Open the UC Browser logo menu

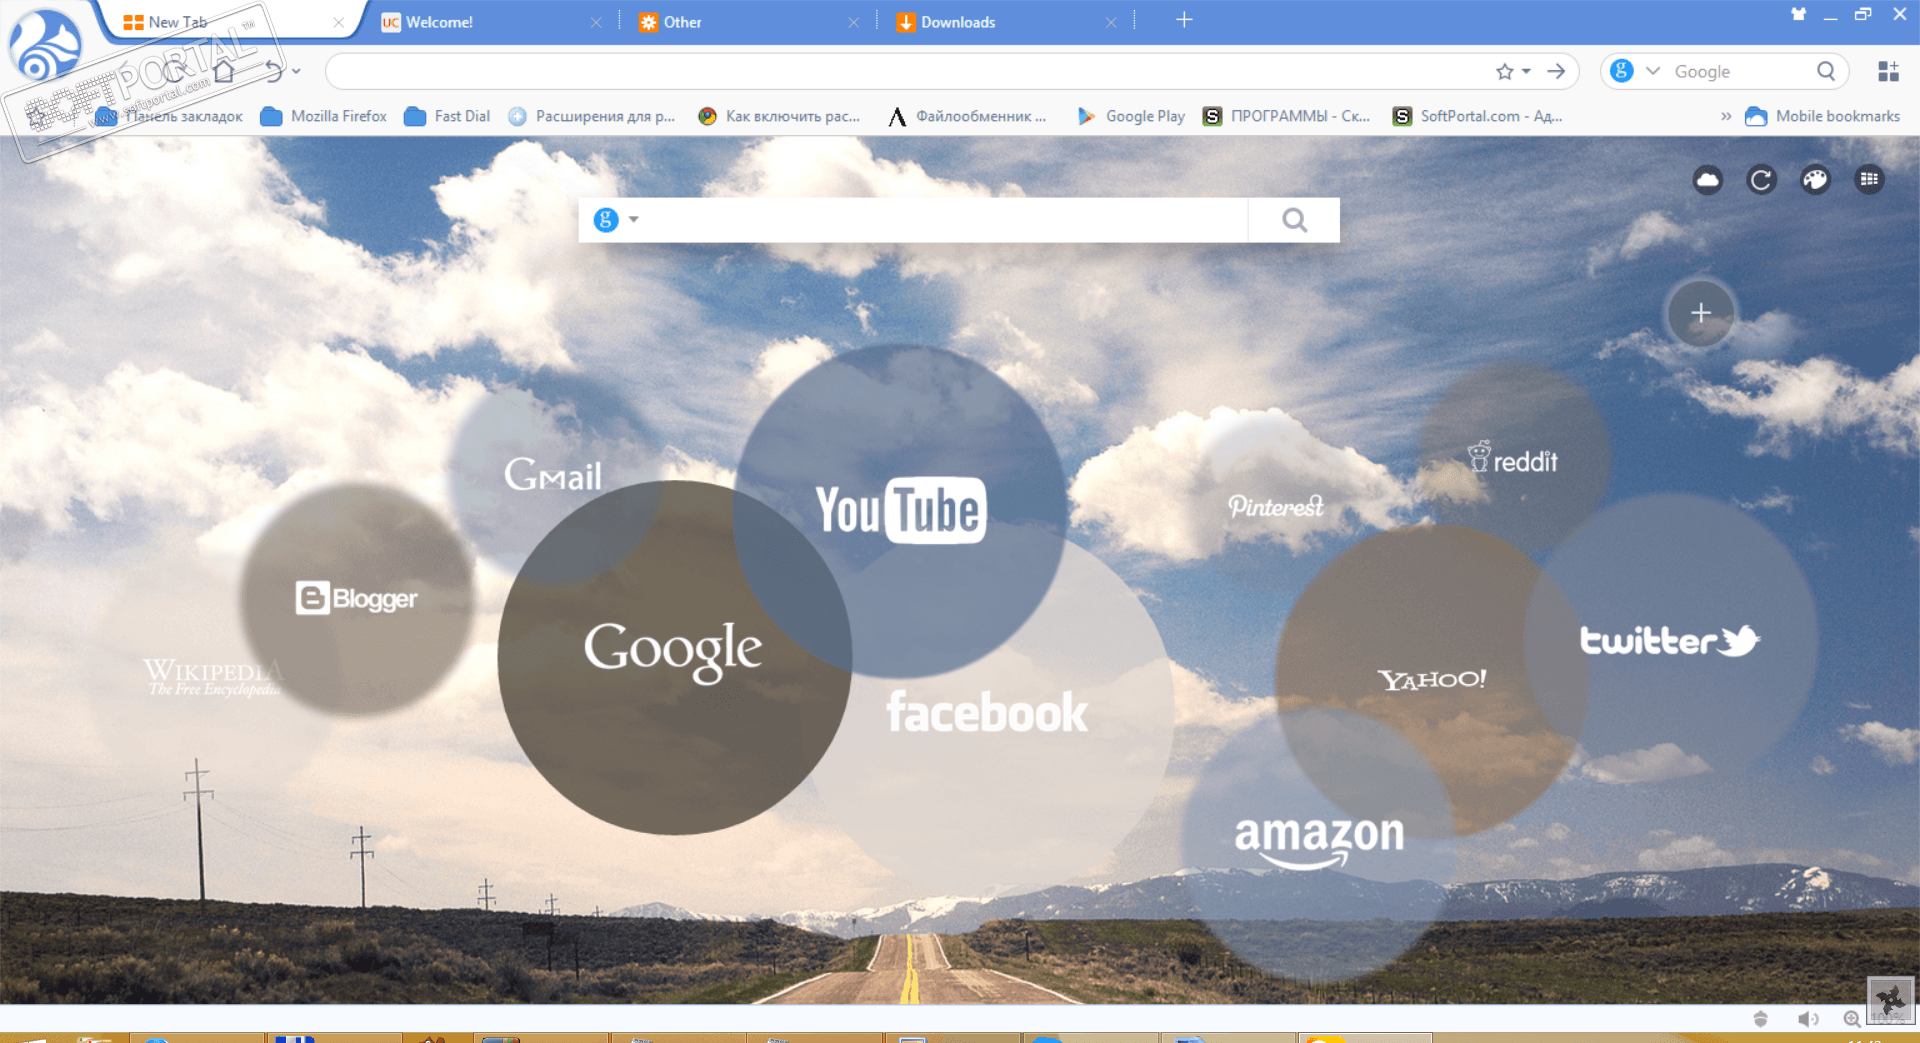[x=44, y=45]
